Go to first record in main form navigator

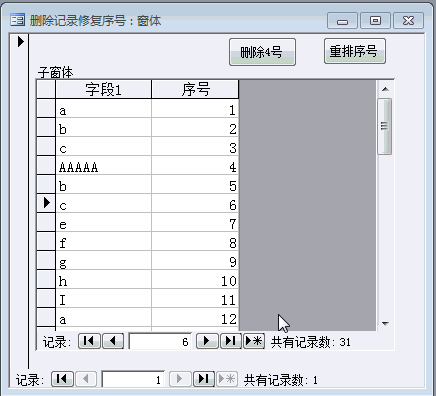click(x=62, y=379)
